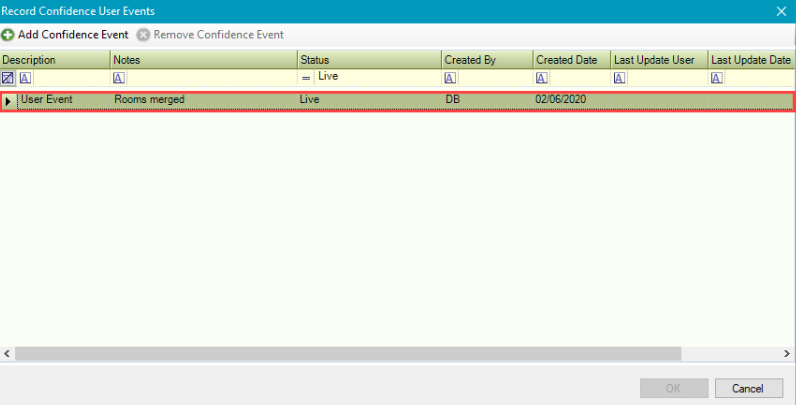This screenshot has width=796, height=405.
Task: Click the green Add Confidence Event icon
Action: pos(8,35)
